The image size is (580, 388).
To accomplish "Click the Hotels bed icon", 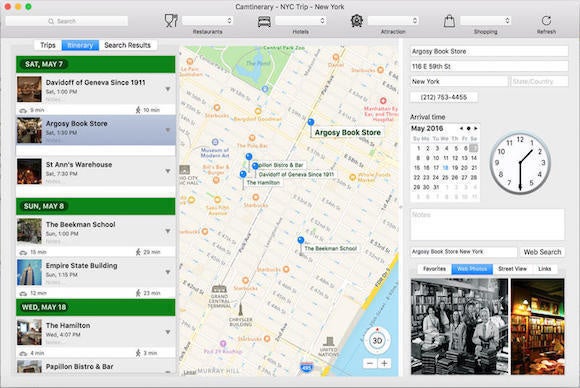I will (264, 21).
